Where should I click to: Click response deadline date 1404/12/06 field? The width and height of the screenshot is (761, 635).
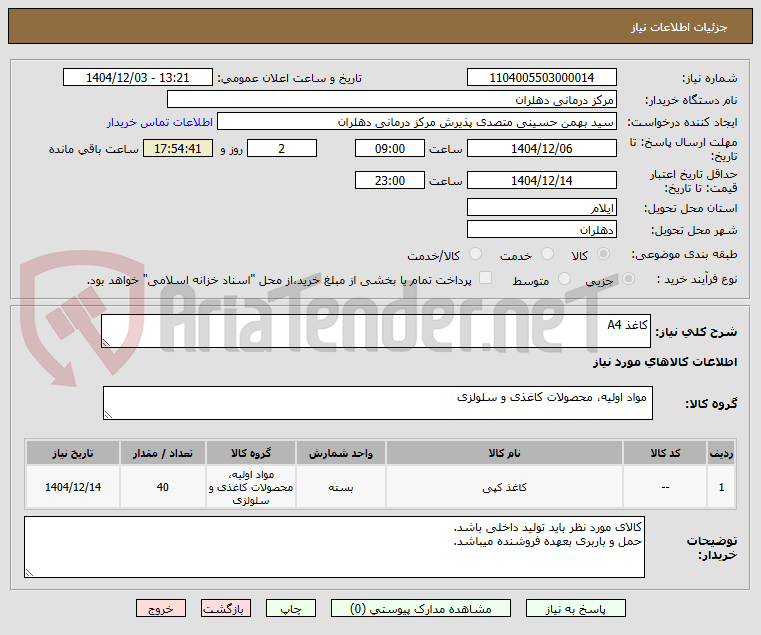coord(542,148)
